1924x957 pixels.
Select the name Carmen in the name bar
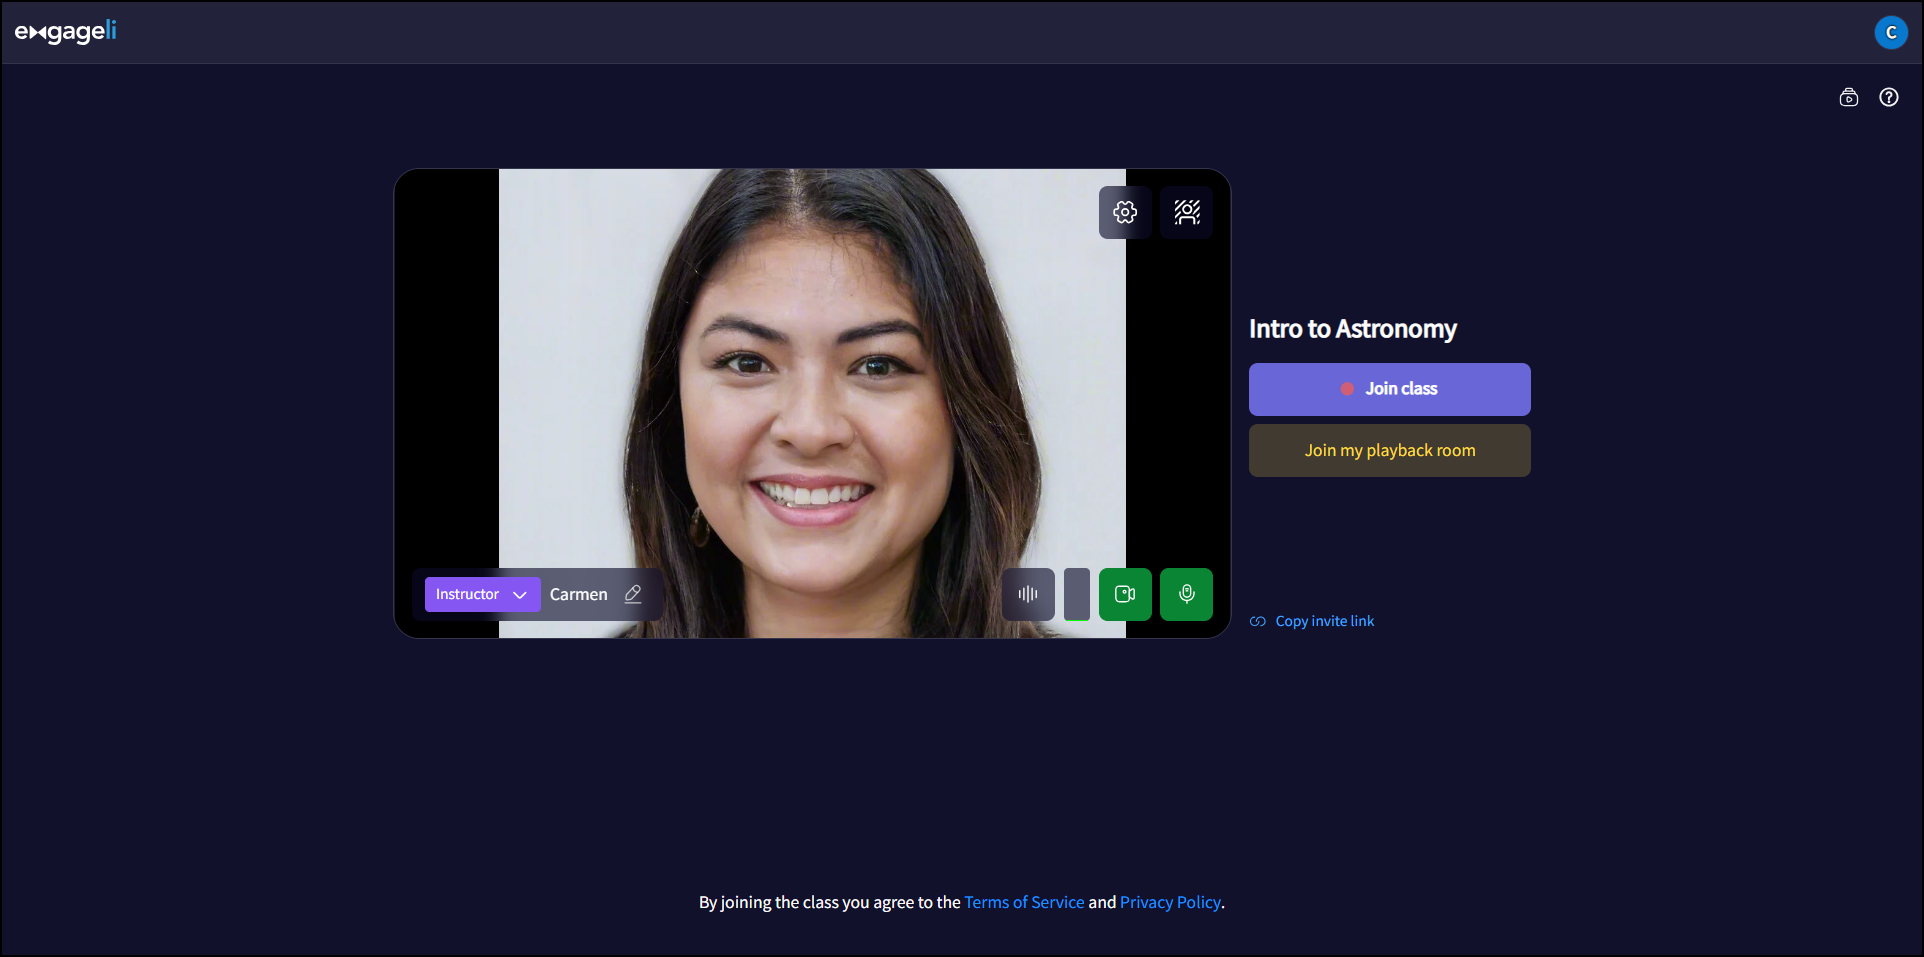click(x=578, y=594)
